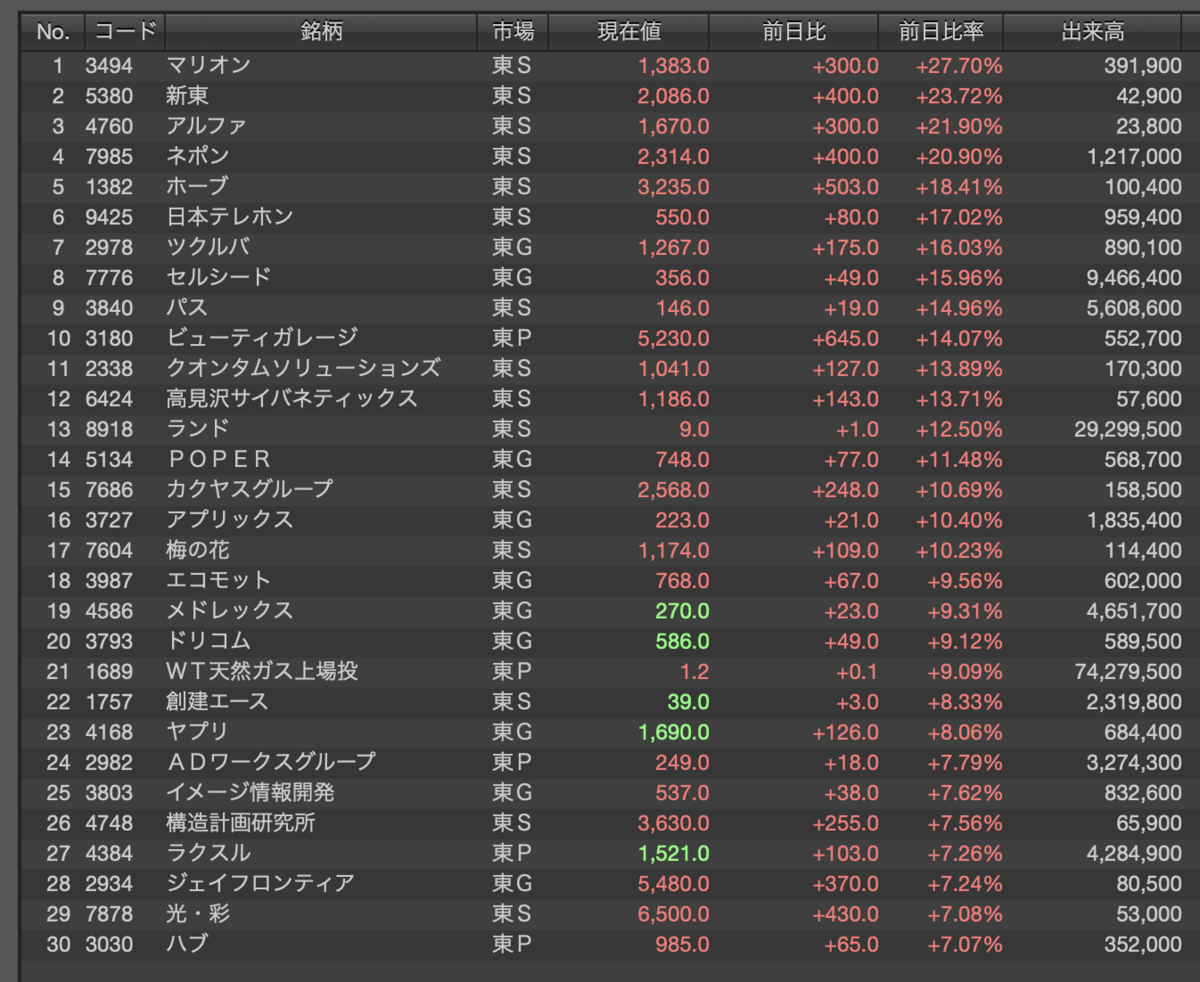This screenshot has height=982, width=1200.
Task: Click the 光・彩 stock name
Action: 198,912
